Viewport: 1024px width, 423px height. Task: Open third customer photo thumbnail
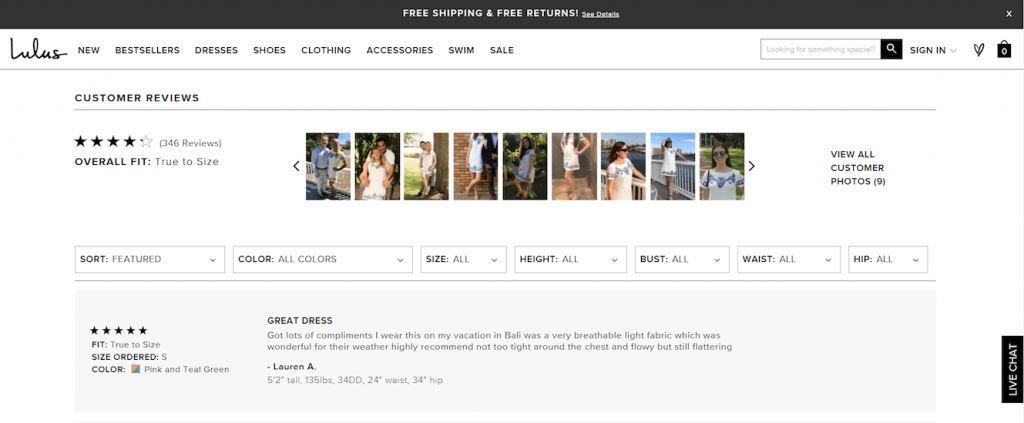click(x=426, y=166)
